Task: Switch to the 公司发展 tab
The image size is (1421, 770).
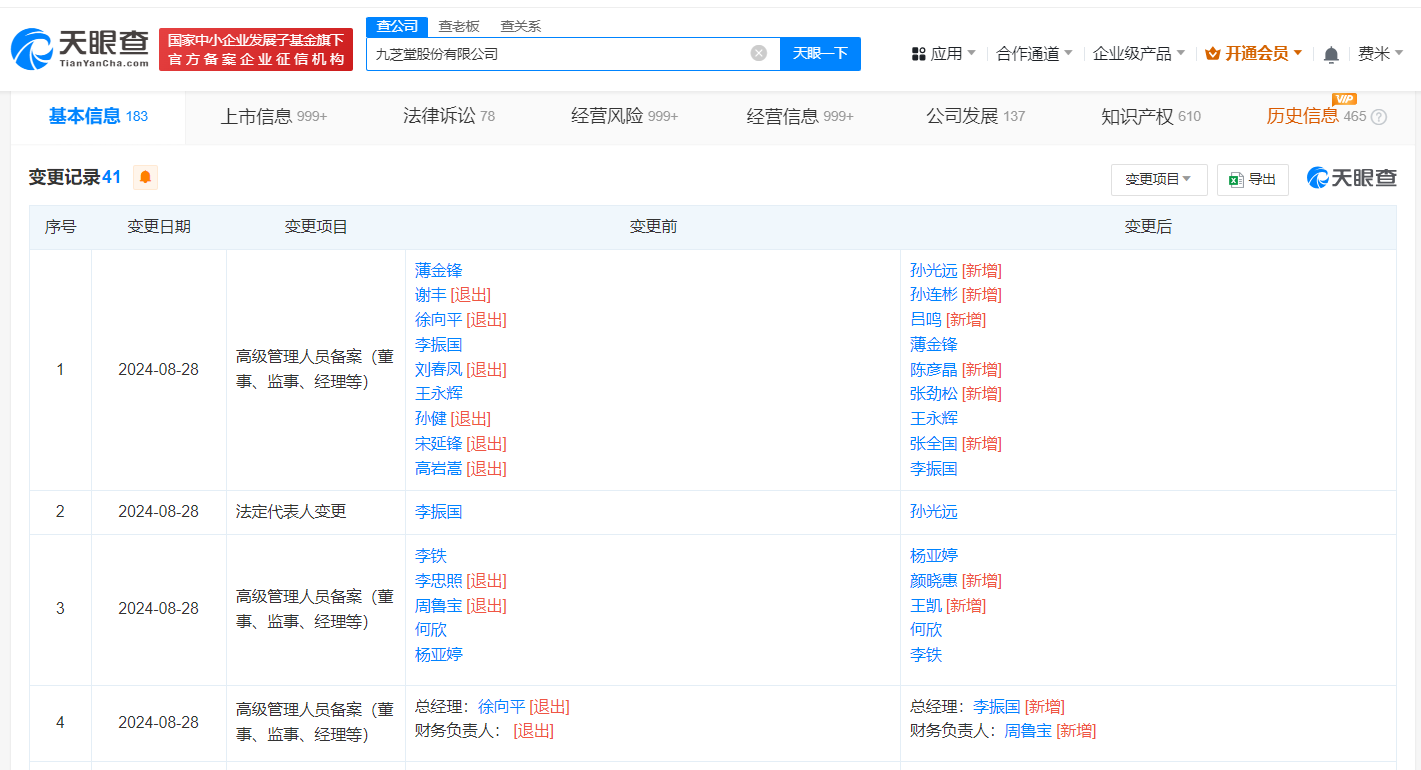Action: coord(976,116)
